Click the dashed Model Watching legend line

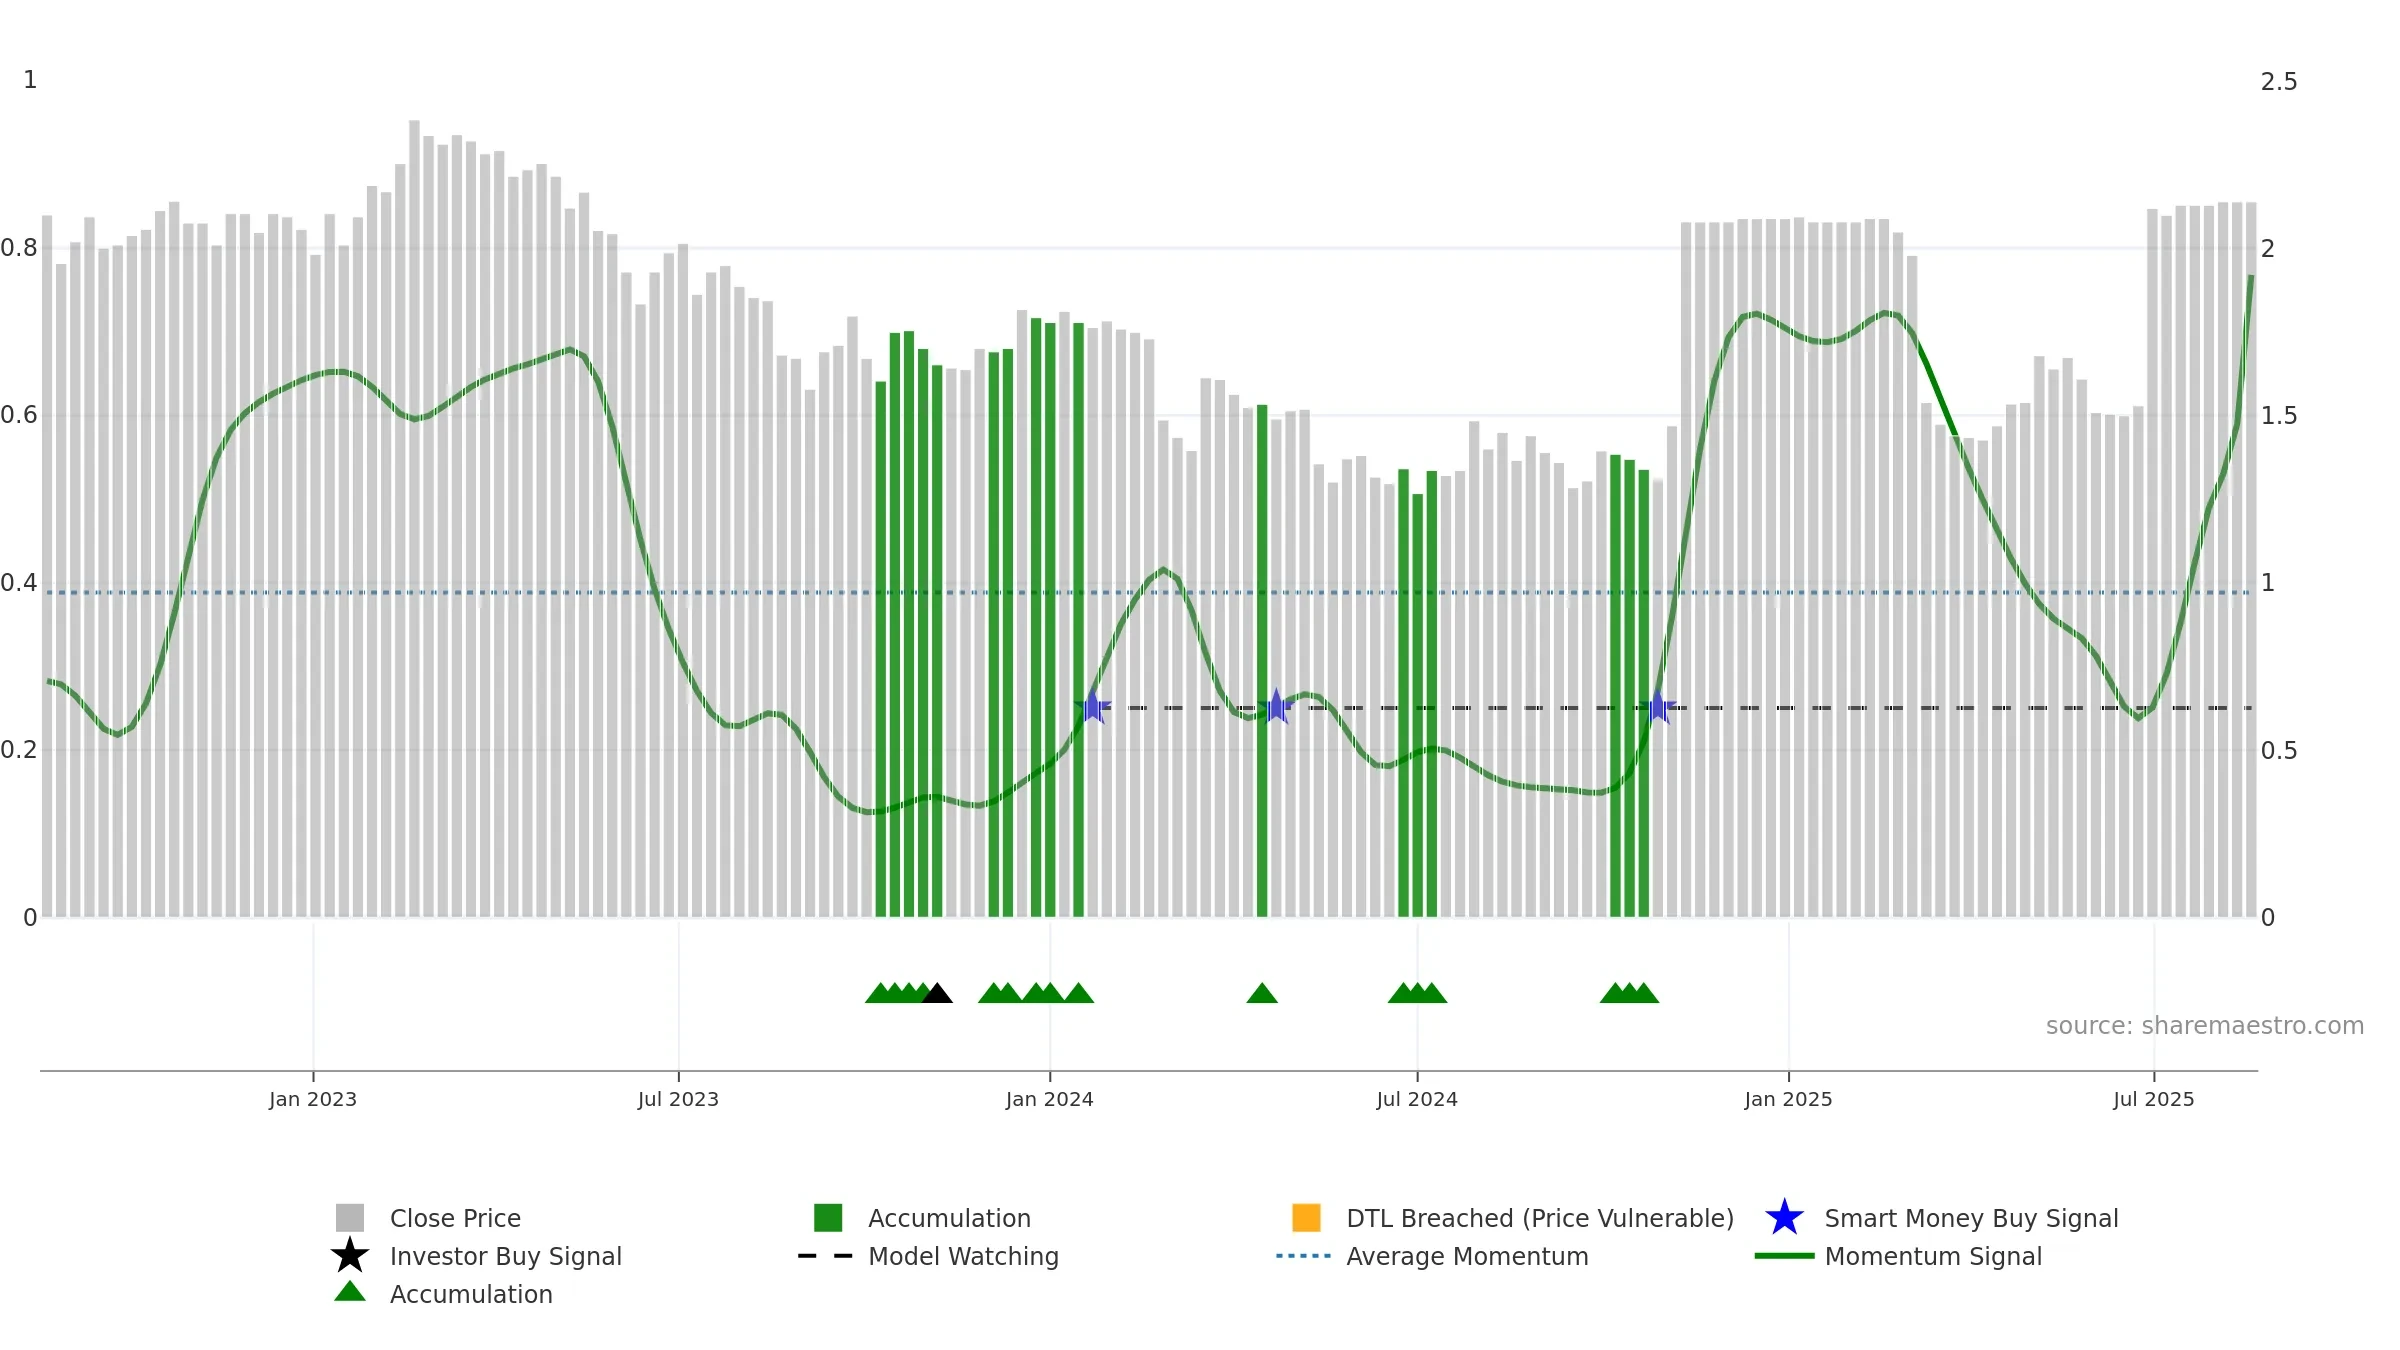[826, 1256]
